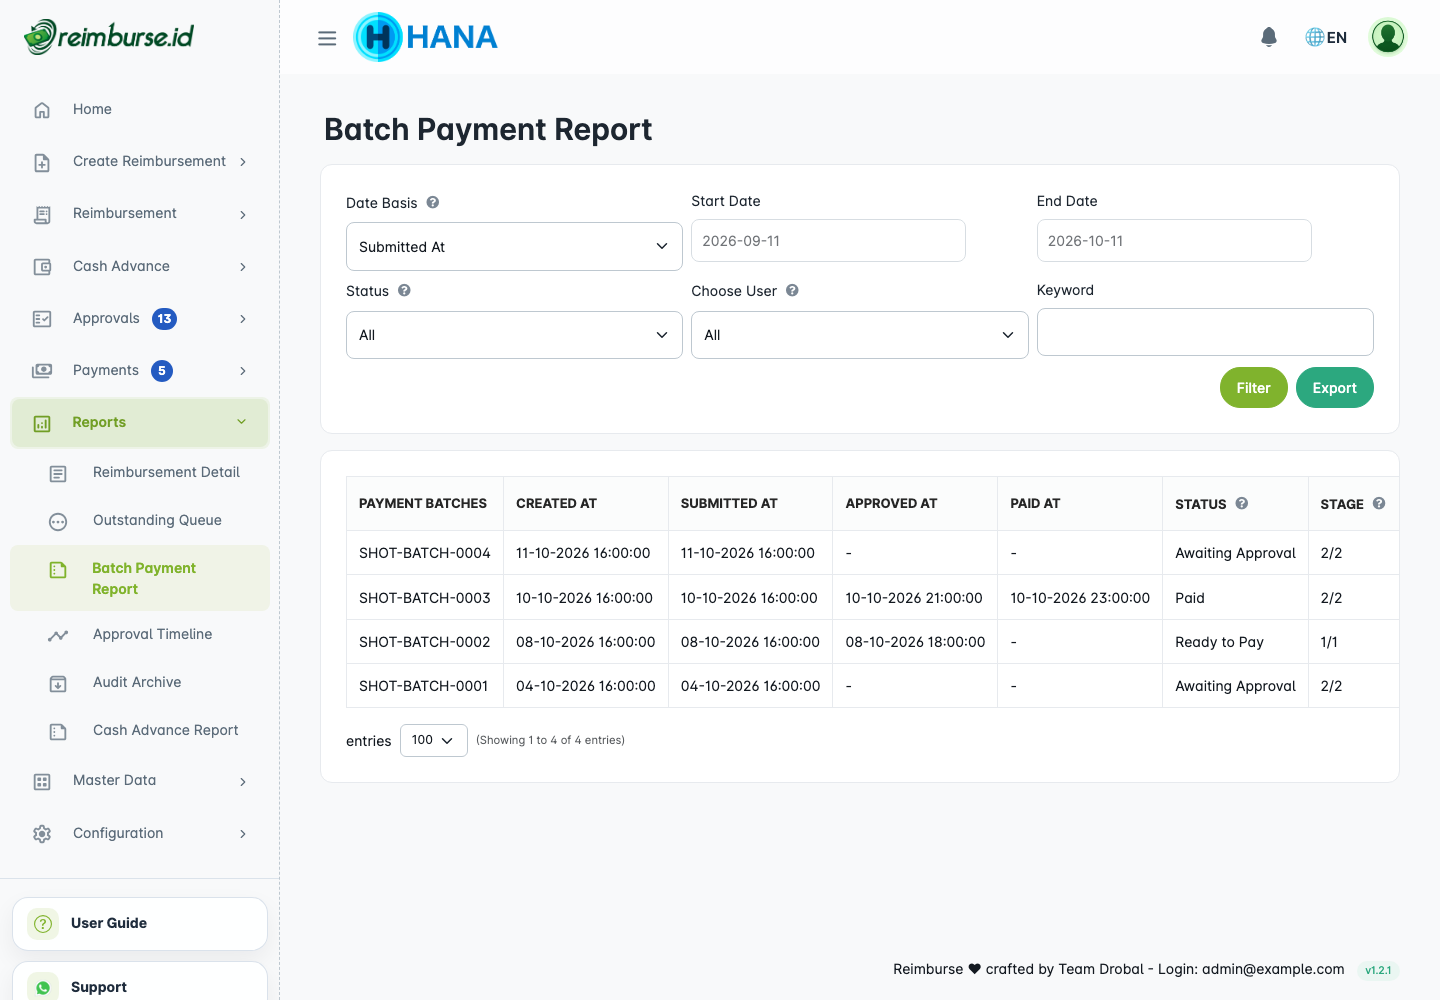Click the Filter button
Image resolution: width=1440 pixels, height=1000 pixels.
[x=1253, y=388]
